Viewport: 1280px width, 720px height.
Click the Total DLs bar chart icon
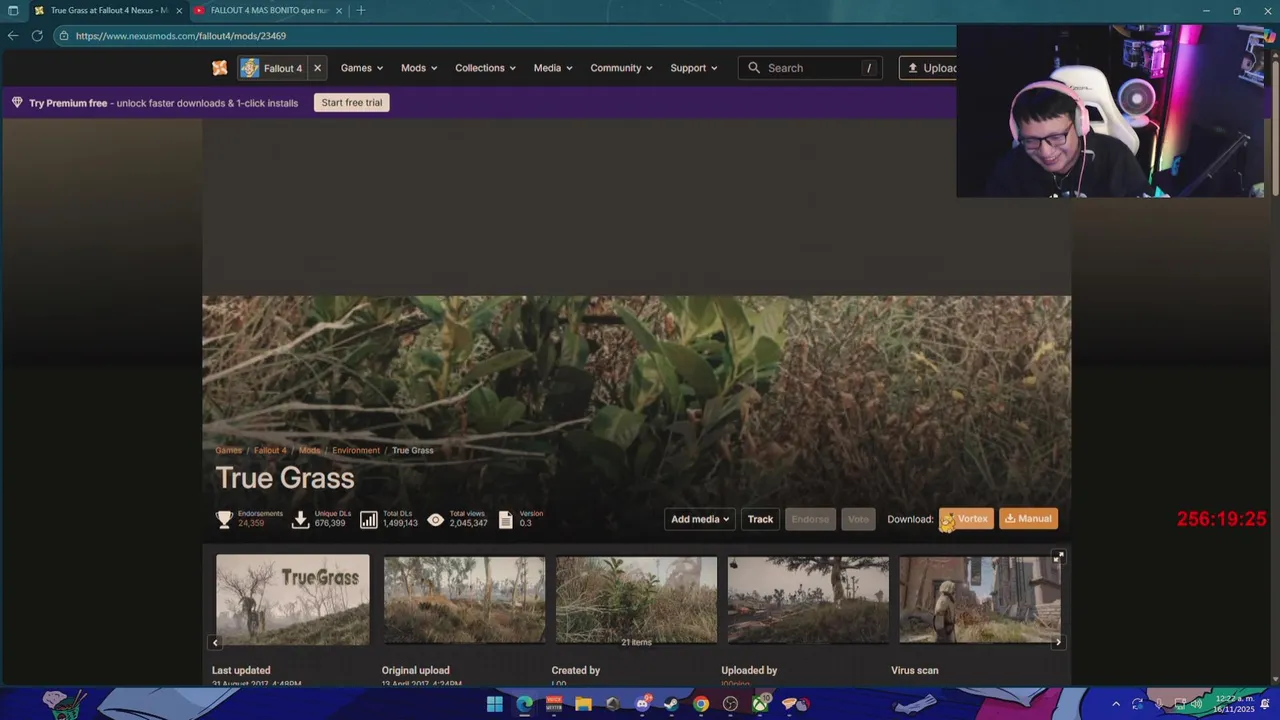(369, 519)
